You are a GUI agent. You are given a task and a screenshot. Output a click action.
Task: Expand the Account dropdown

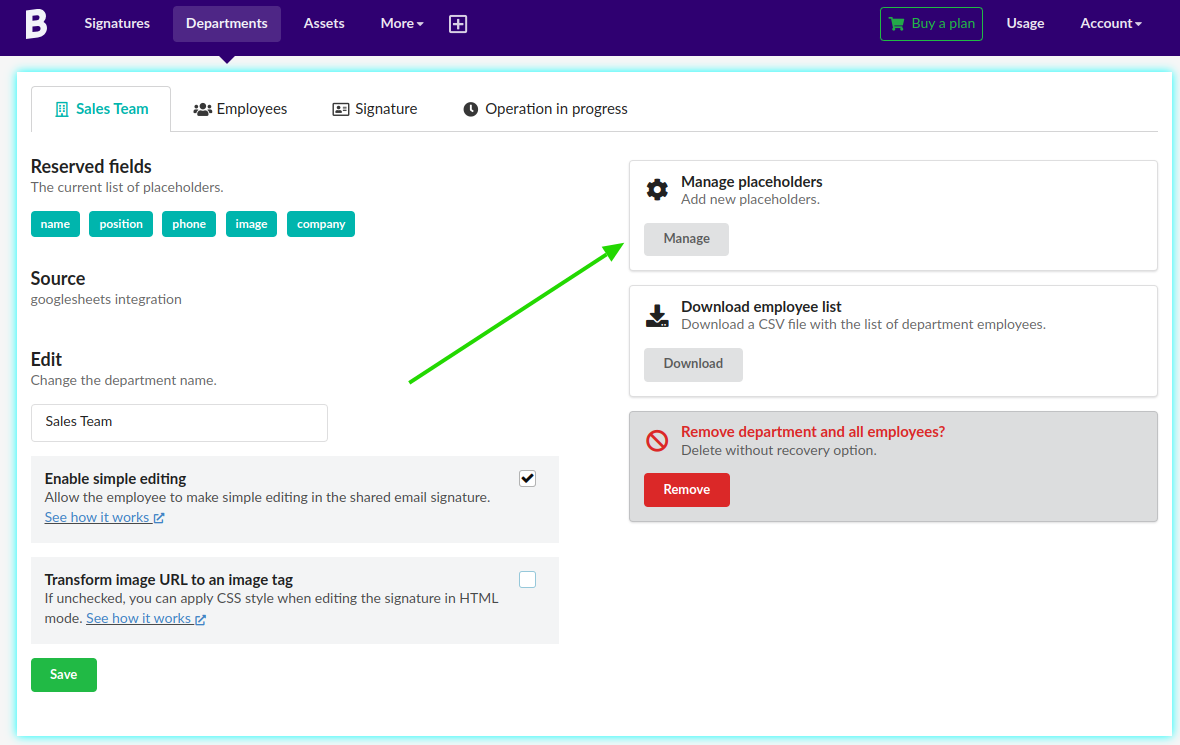click(x=1110, y=23)
